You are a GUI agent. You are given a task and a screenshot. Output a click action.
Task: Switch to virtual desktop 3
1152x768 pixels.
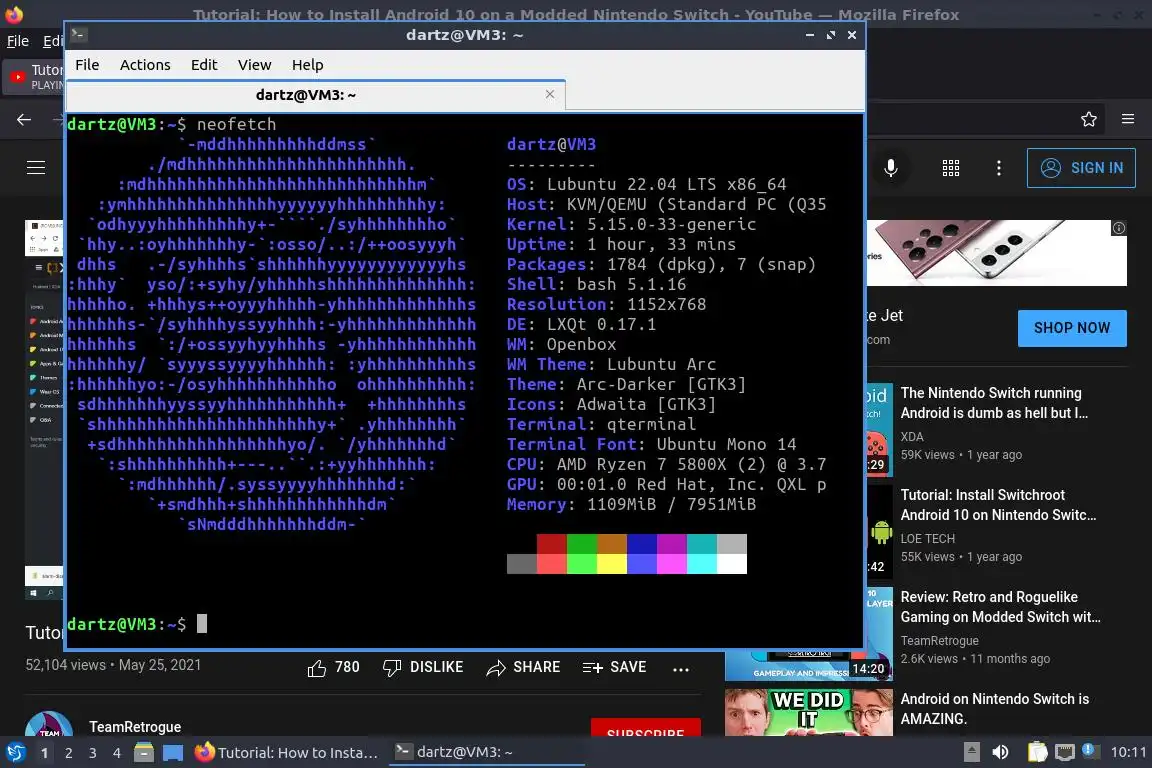(x=93, y=753)
